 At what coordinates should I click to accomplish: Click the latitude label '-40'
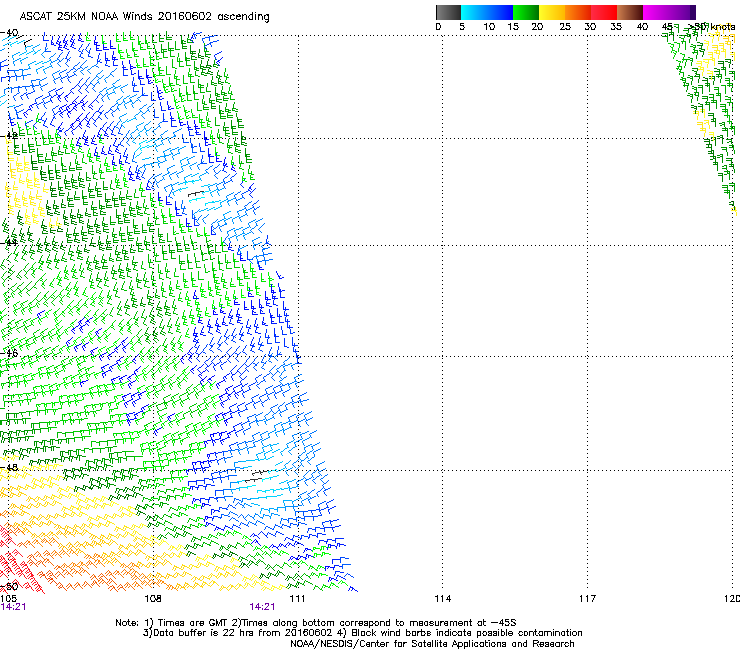coord(9,33)
